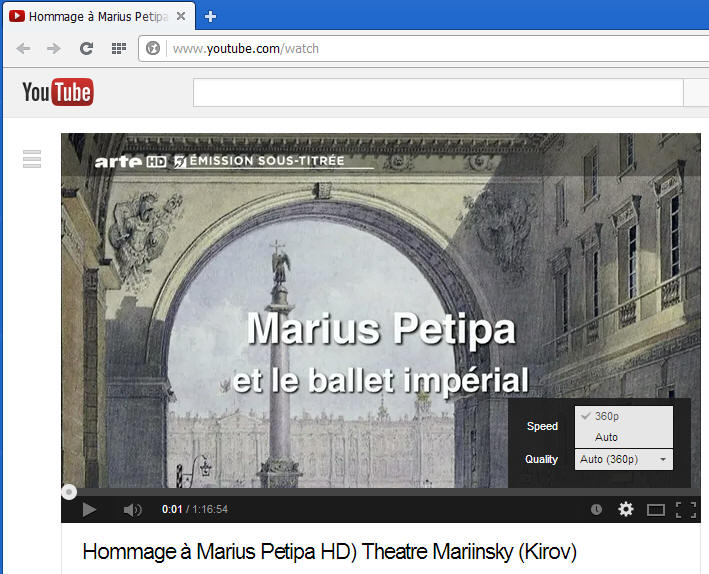Play the video
Screen dimensions: 709x574
point(89,510)
